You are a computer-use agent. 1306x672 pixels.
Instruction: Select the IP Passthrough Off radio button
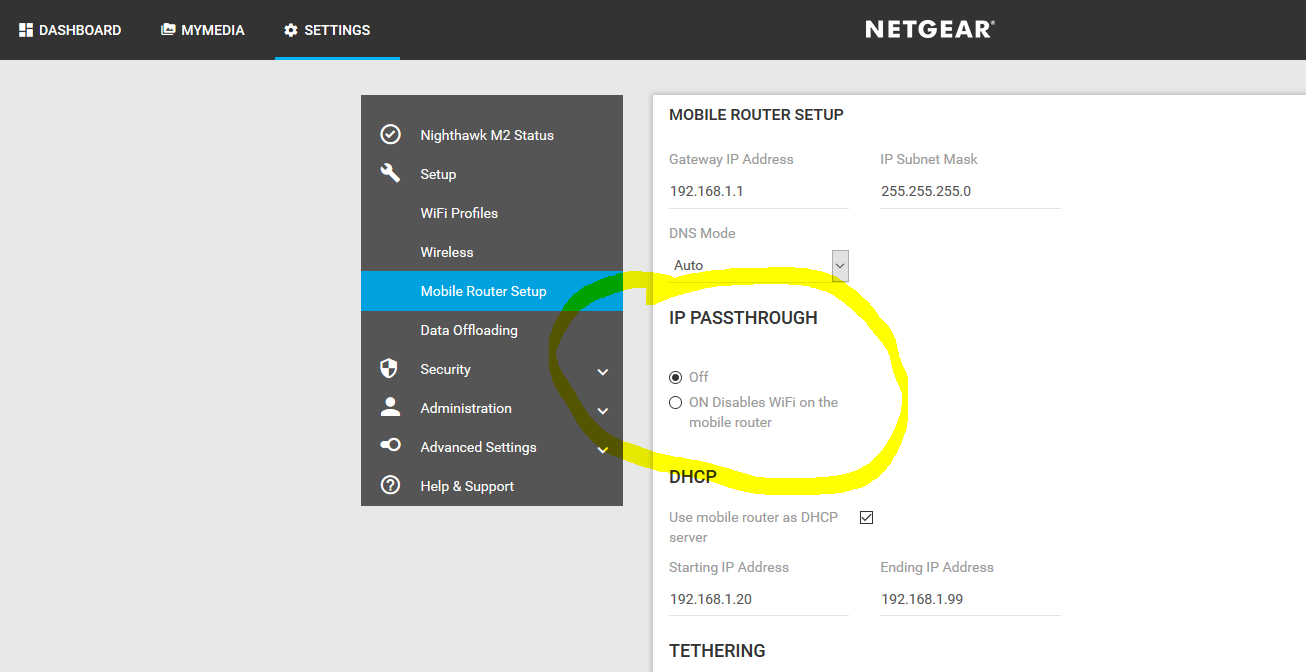pos(676,377)
